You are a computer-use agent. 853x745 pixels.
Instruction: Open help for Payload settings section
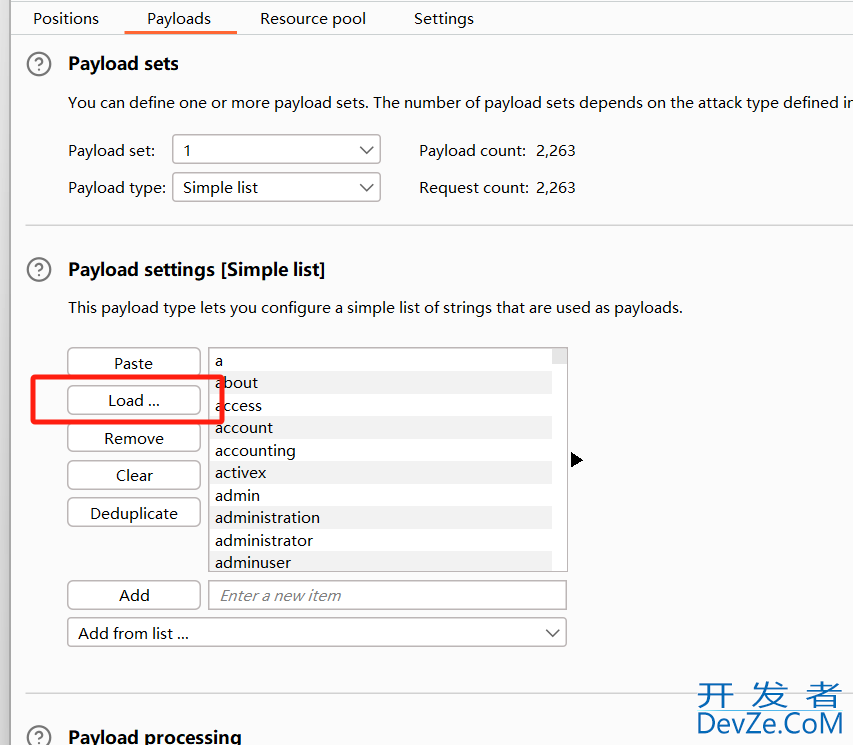pos(39,270)
